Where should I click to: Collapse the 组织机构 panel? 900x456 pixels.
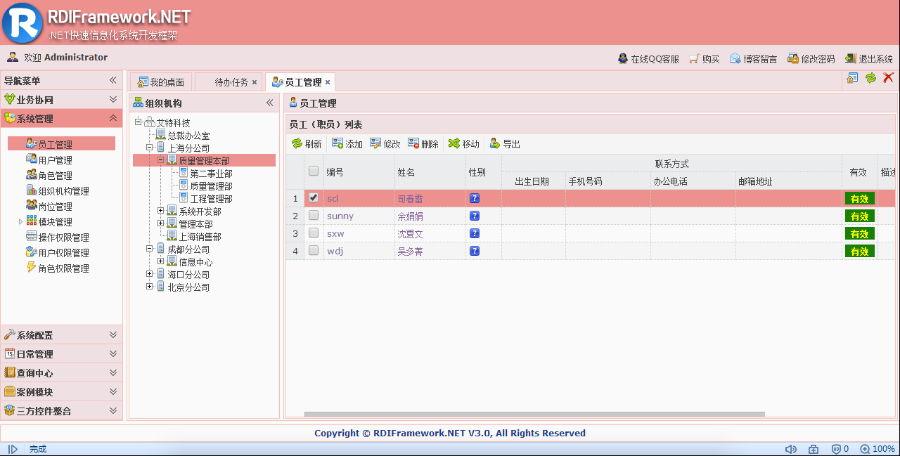point(270,103)
